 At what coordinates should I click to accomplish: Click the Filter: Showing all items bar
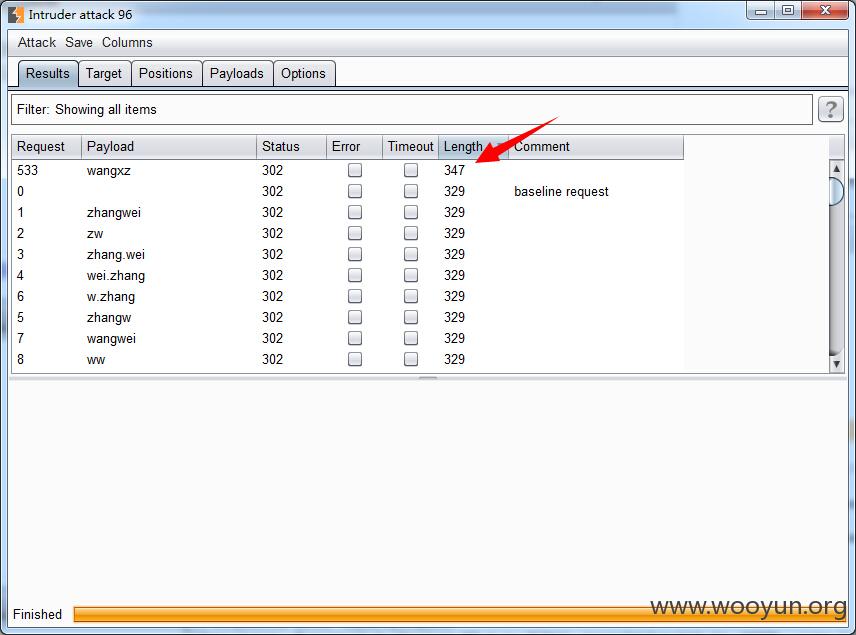tap(412, 109)
